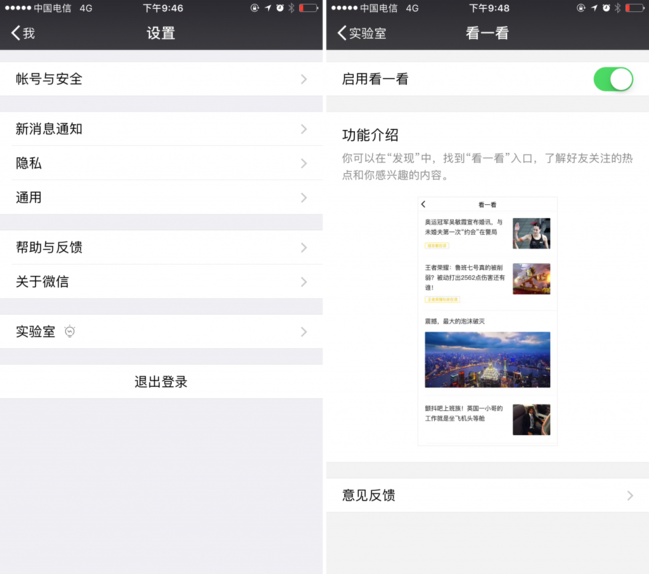Click signal dots in right status bar
The height and width of the screenshot is (574, 649).
pos(344,8)
